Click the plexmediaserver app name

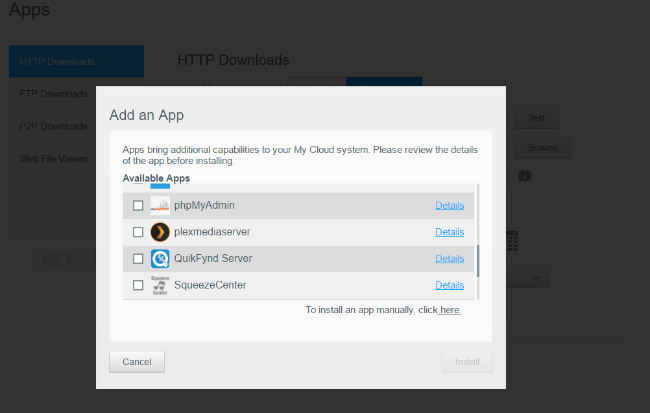(212, 232)
